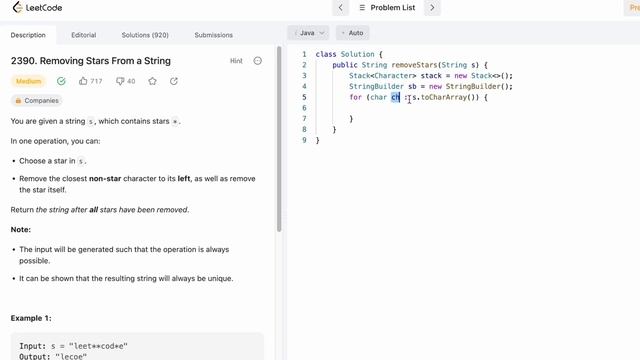640x360 pixels.
Task: Open the Java language dropdown
Action: (309, 33)
